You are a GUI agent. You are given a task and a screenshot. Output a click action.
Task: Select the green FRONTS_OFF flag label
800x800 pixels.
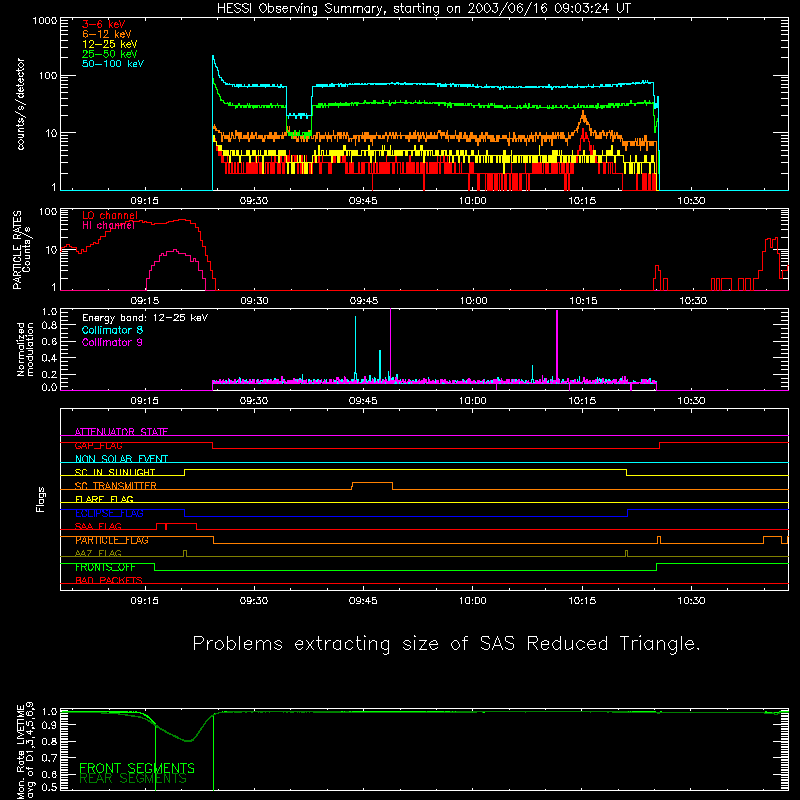105,567
